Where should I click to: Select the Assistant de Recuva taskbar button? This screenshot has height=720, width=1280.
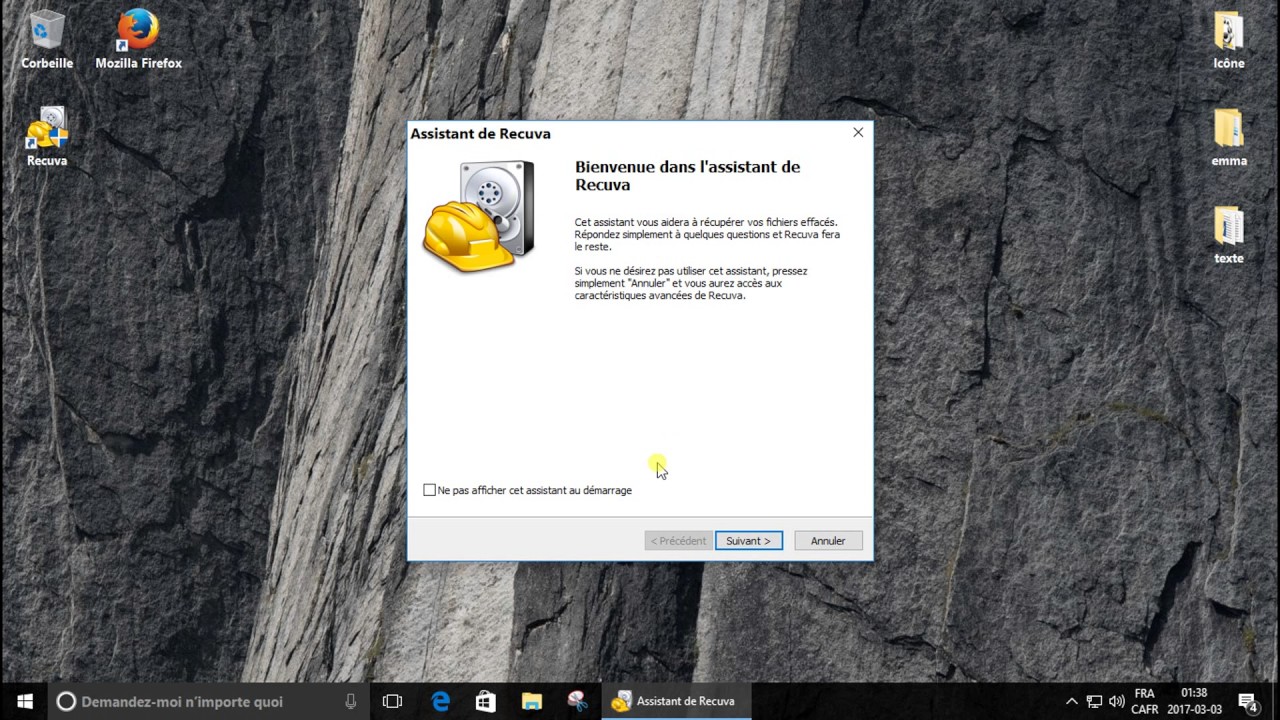[676, 701]
